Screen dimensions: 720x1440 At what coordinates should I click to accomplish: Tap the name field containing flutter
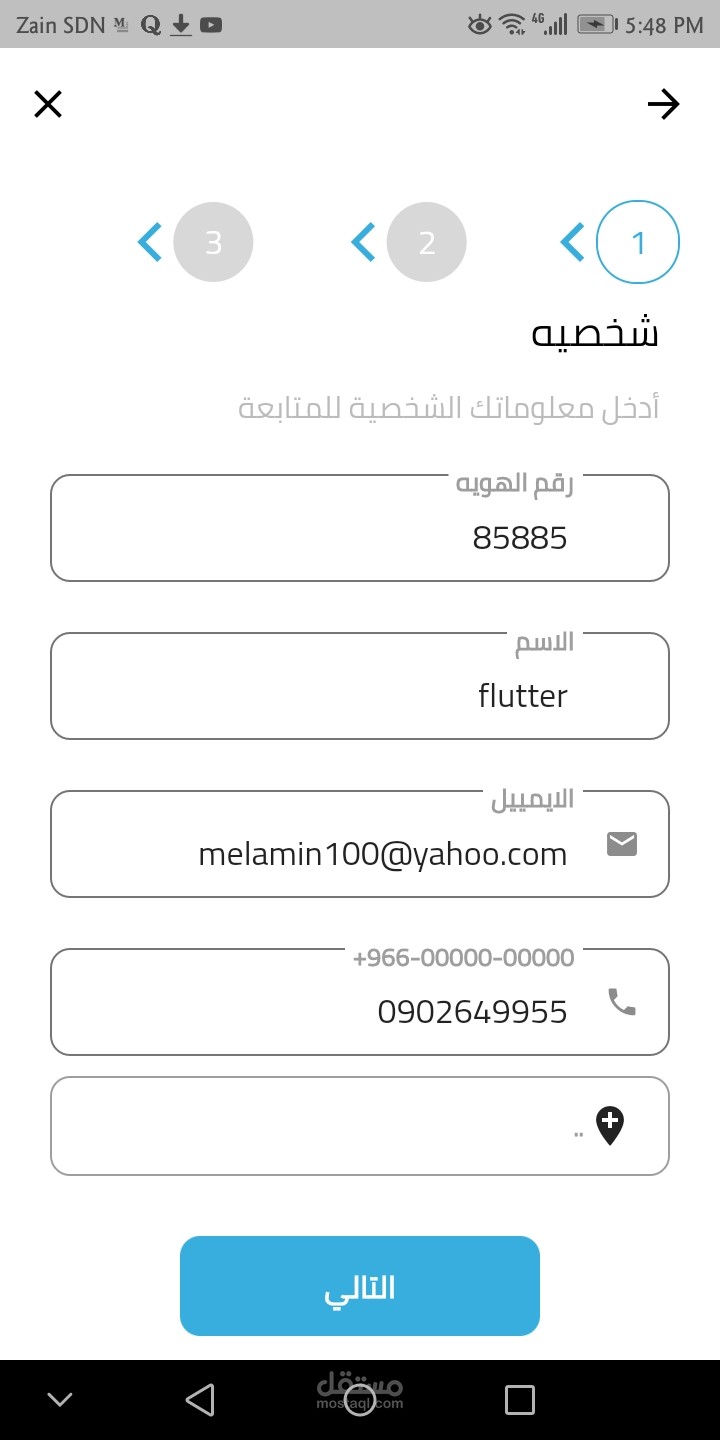(360, 695)
